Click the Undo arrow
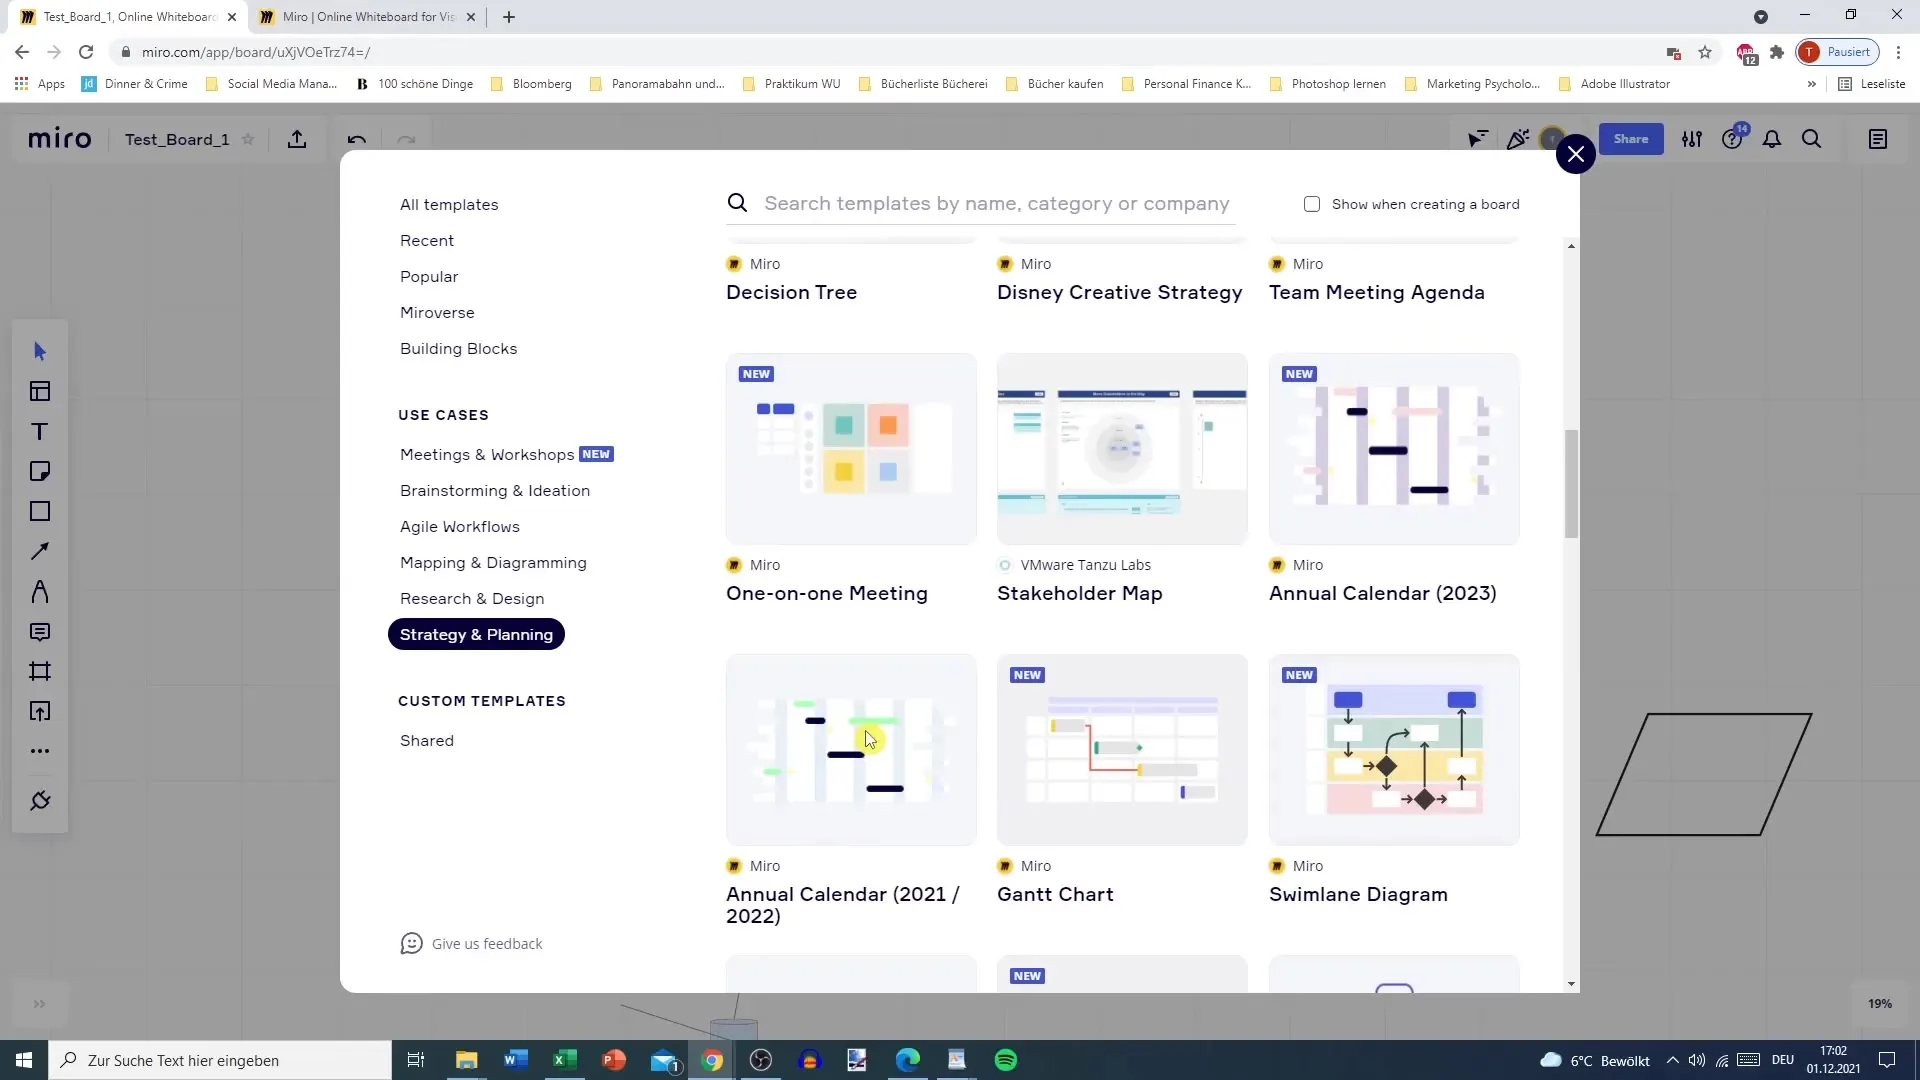 coord(357,139)
